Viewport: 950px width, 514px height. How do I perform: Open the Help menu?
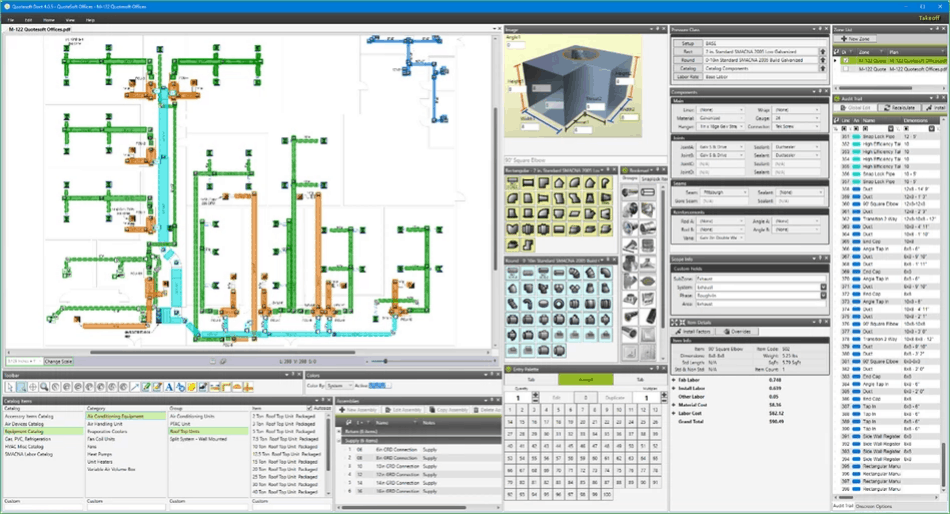[x=91, y=19]
